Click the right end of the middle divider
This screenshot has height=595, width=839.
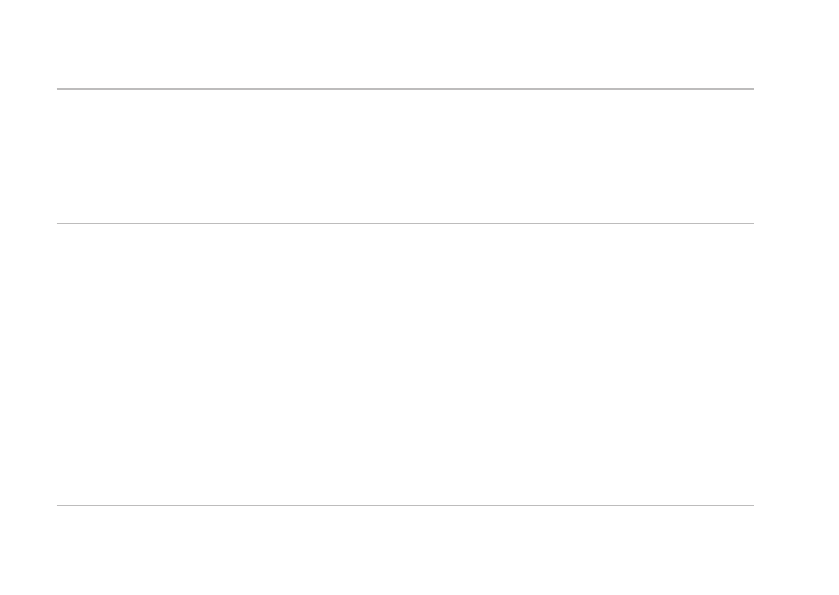pos(751,223)
